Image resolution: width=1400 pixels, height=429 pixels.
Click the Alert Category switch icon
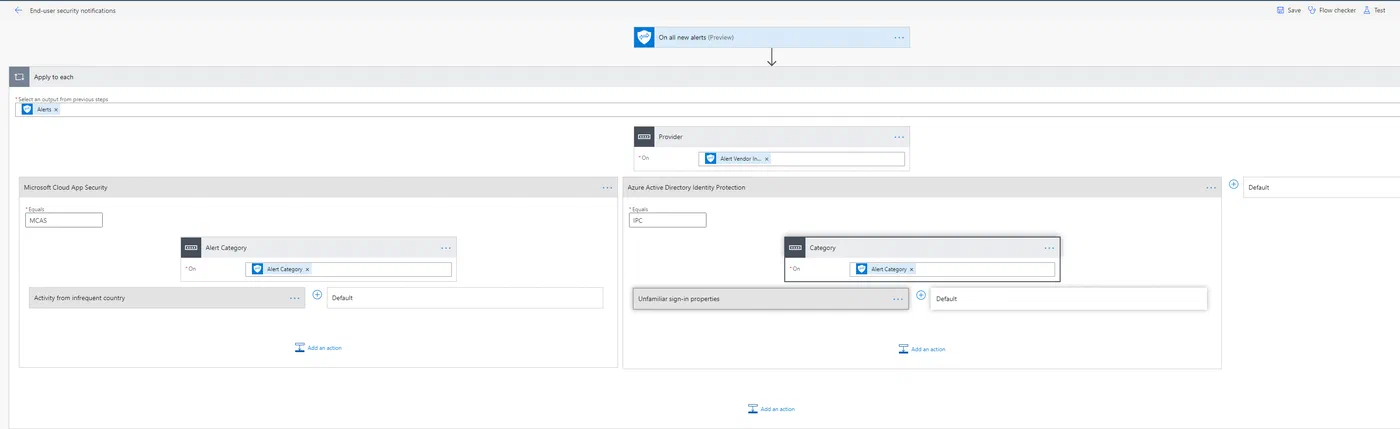click(191, 247)
